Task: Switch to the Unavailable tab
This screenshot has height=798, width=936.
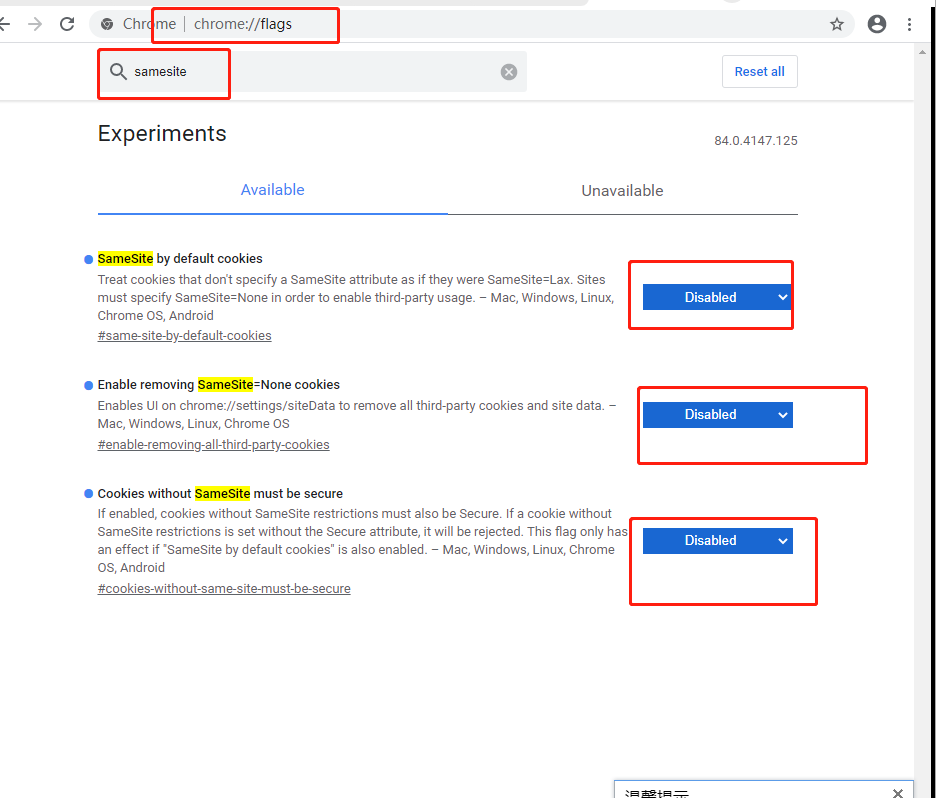Action: [622, 190]
